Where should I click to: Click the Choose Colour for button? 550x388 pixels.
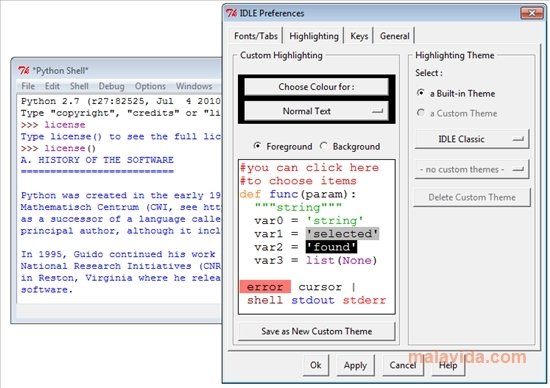tap(316, 87)
